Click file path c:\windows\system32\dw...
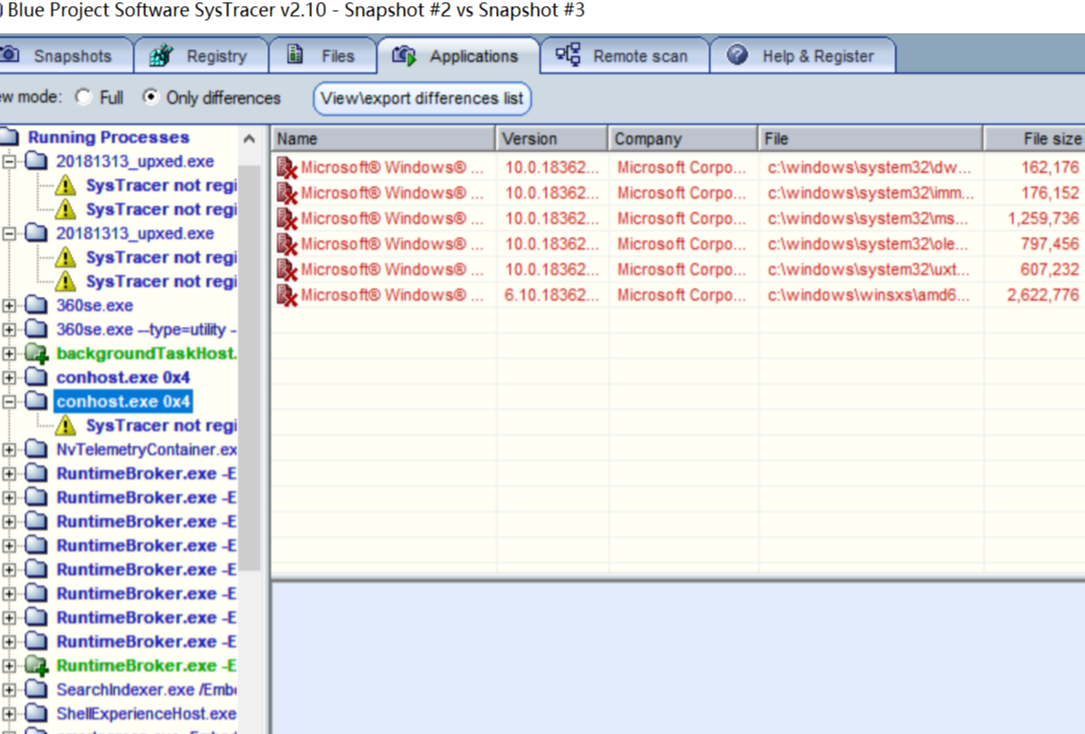The image size is (1085, 734). tap(869, 167)
